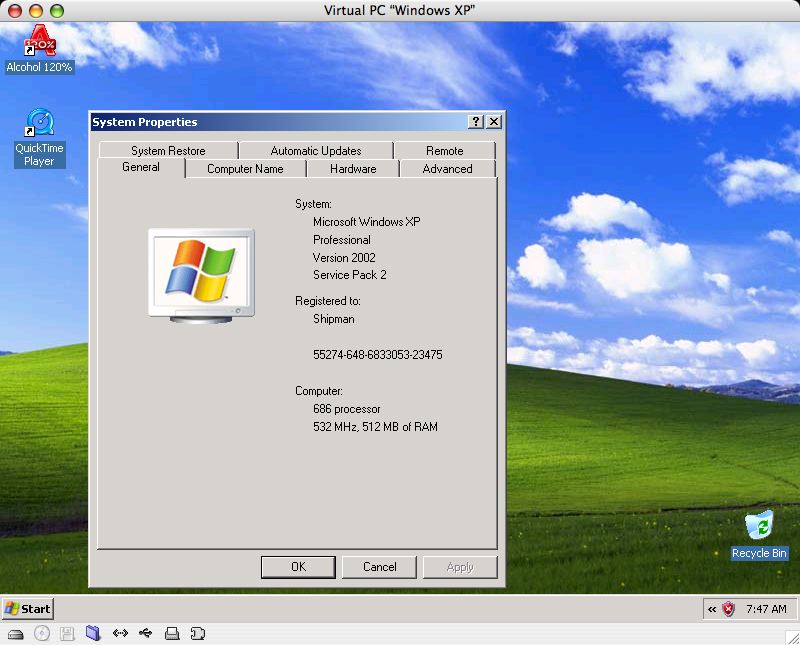Go to the Advanced tab
The image size is (800, 645).
pyautogui.click(x=447, y=168)
